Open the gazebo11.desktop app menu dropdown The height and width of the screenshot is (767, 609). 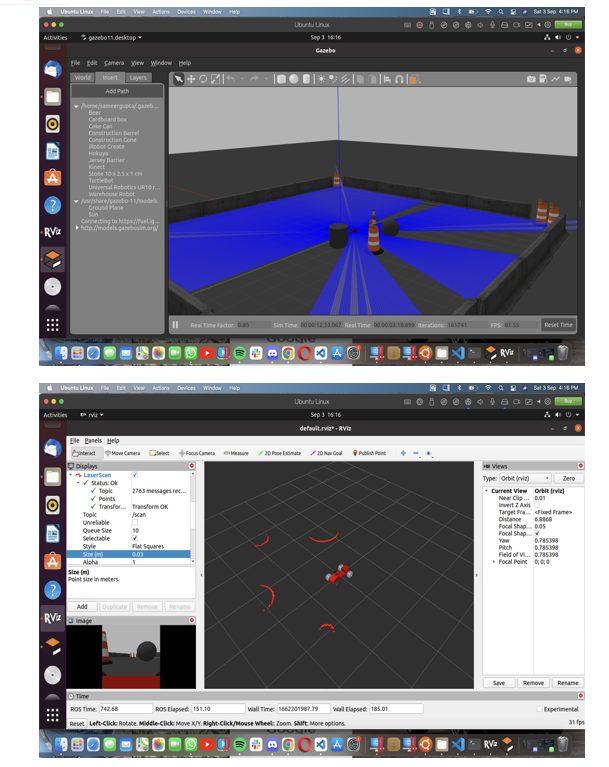click(112, 38)
